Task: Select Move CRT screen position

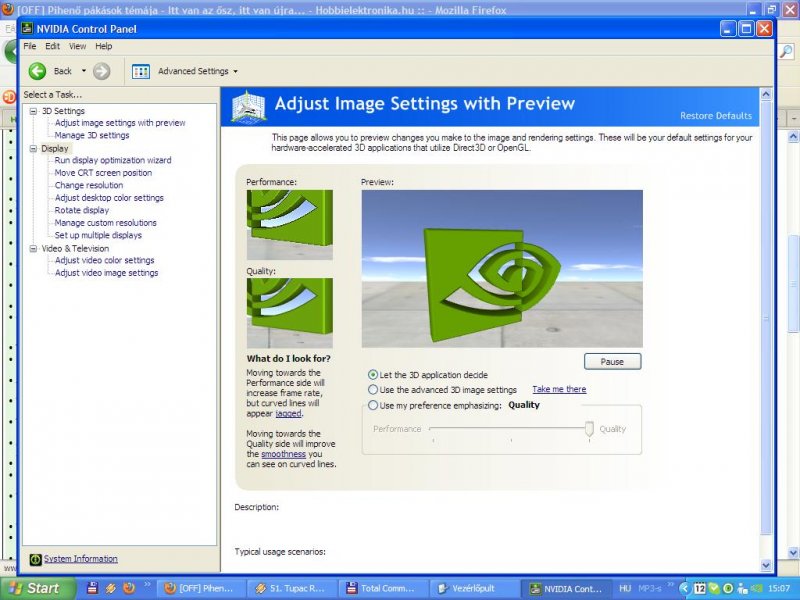Action: (x=103, y=173)
